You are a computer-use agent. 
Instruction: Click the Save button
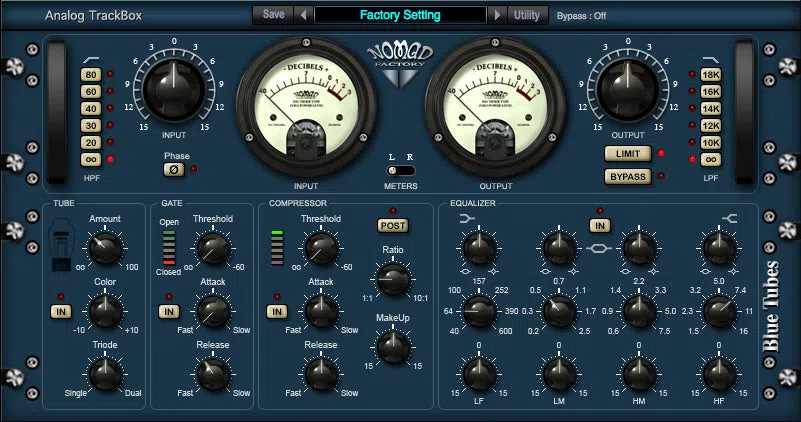273,15
